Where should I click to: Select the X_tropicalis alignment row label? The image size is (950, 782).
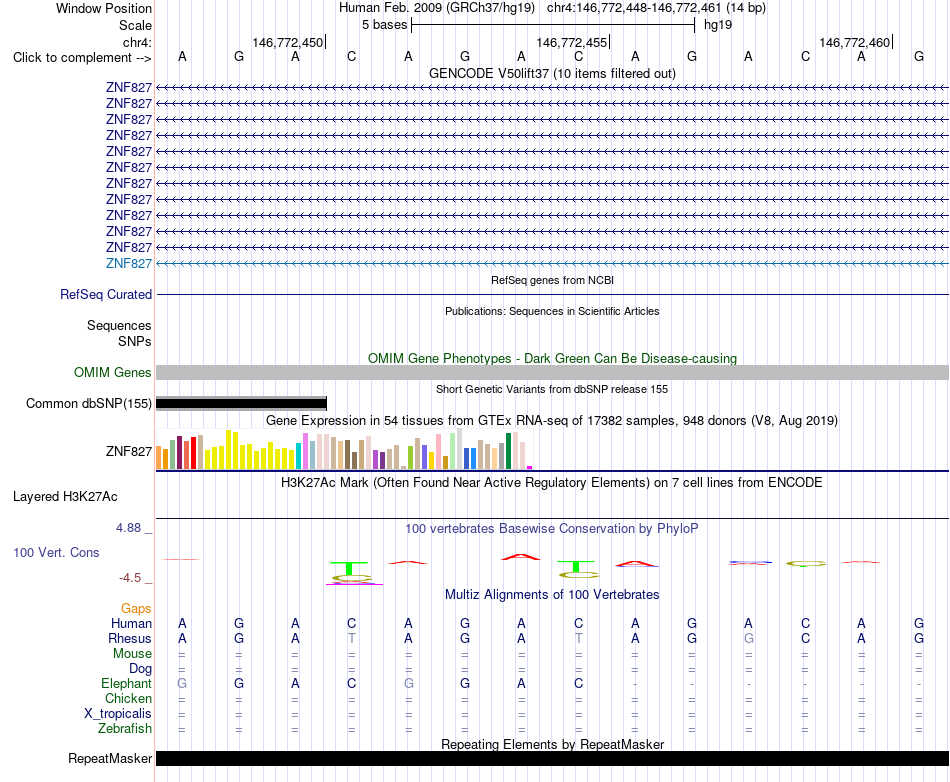(118, 714)
